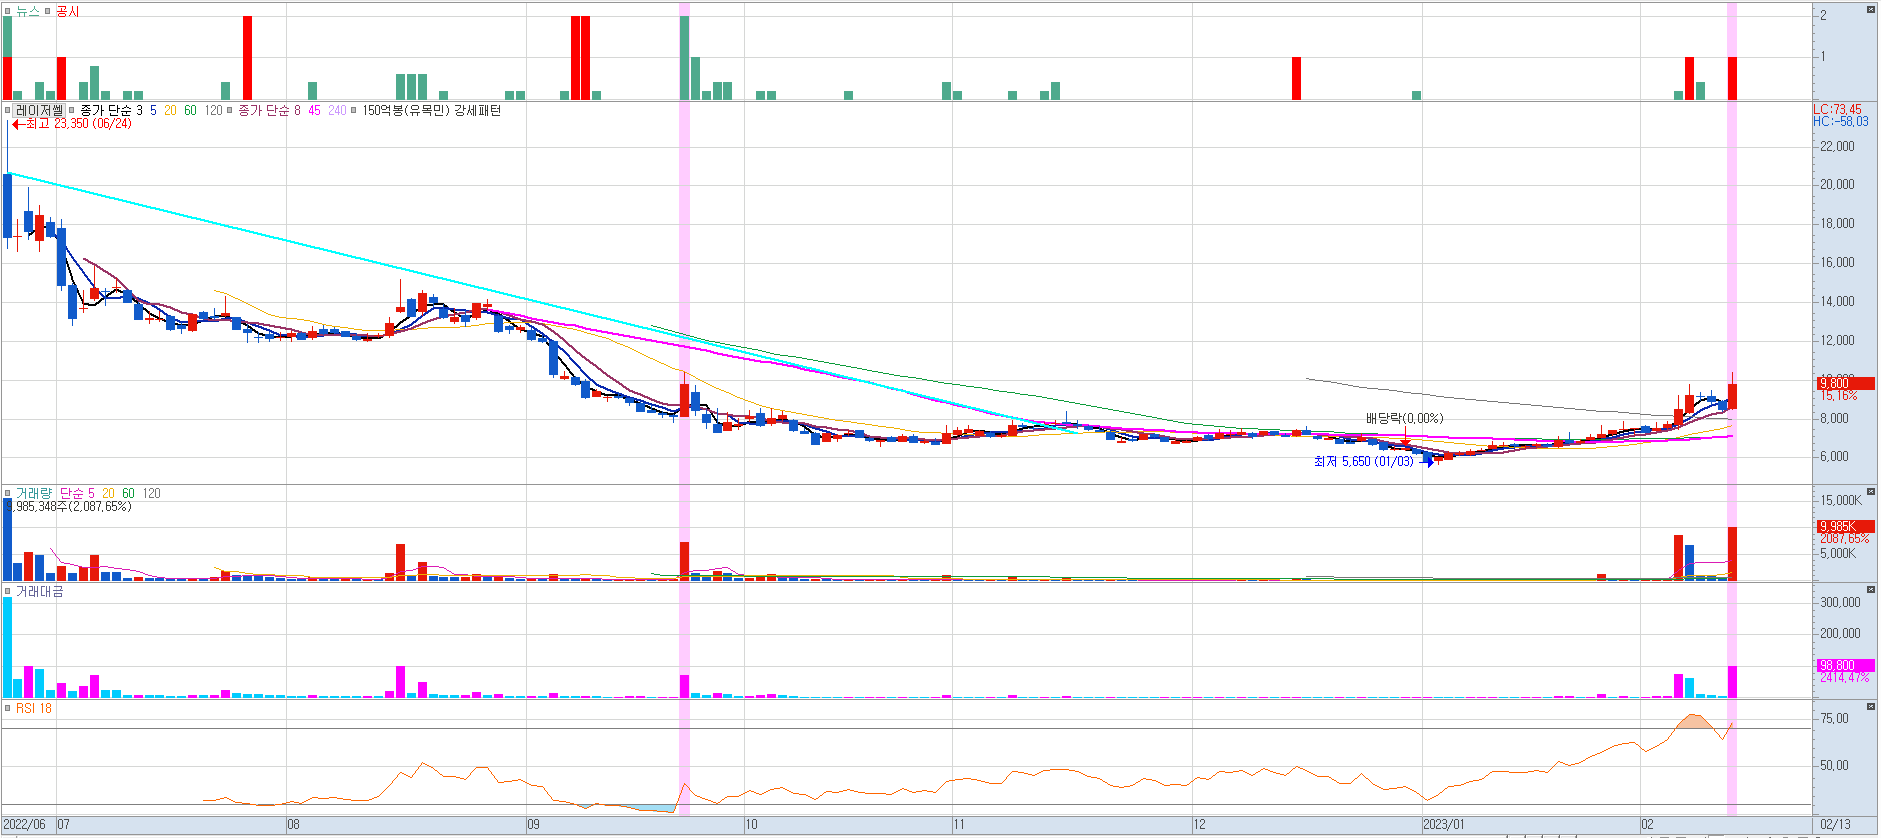Image resolution: width=1881 pixels, height=838 pixels.
Task: Click the RSI 18 legend label
Action: click(x=34, y=708)
